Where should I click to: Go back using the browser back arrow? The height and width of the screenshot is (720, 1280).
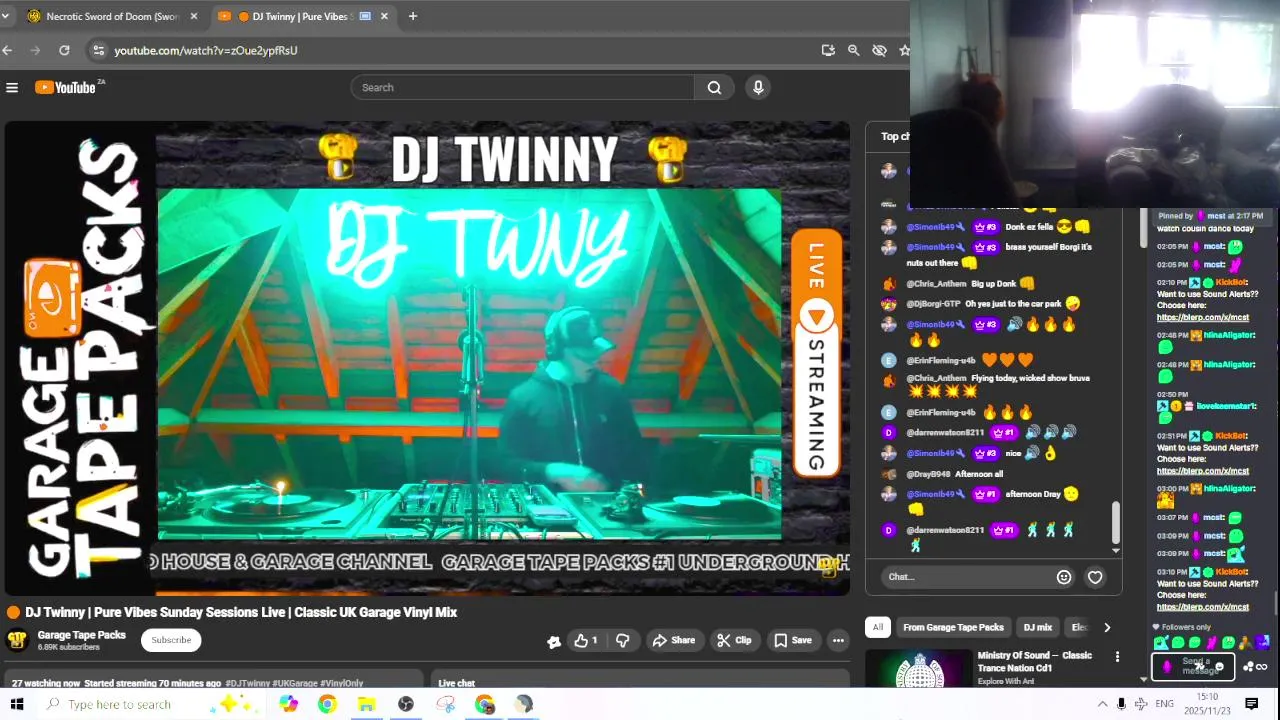coord(7,50)
